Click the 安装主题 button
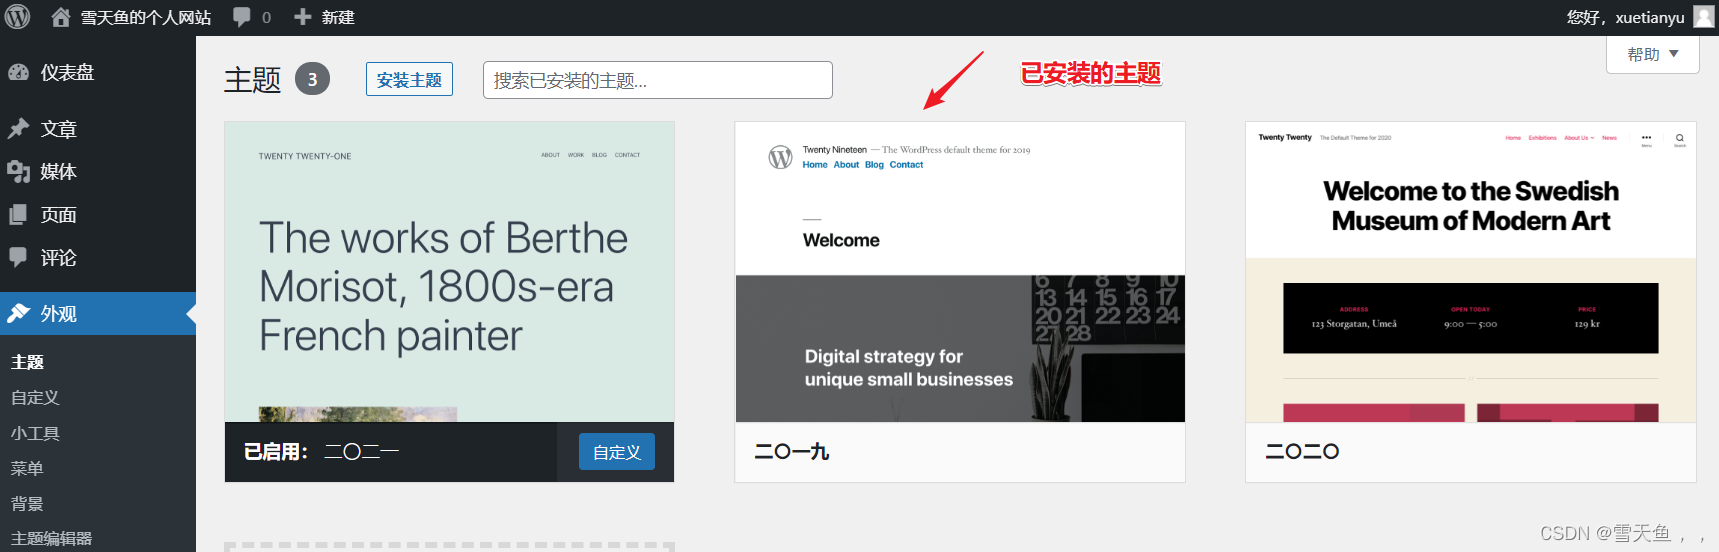Screen dimensions: 1719x552 [409, 80]
